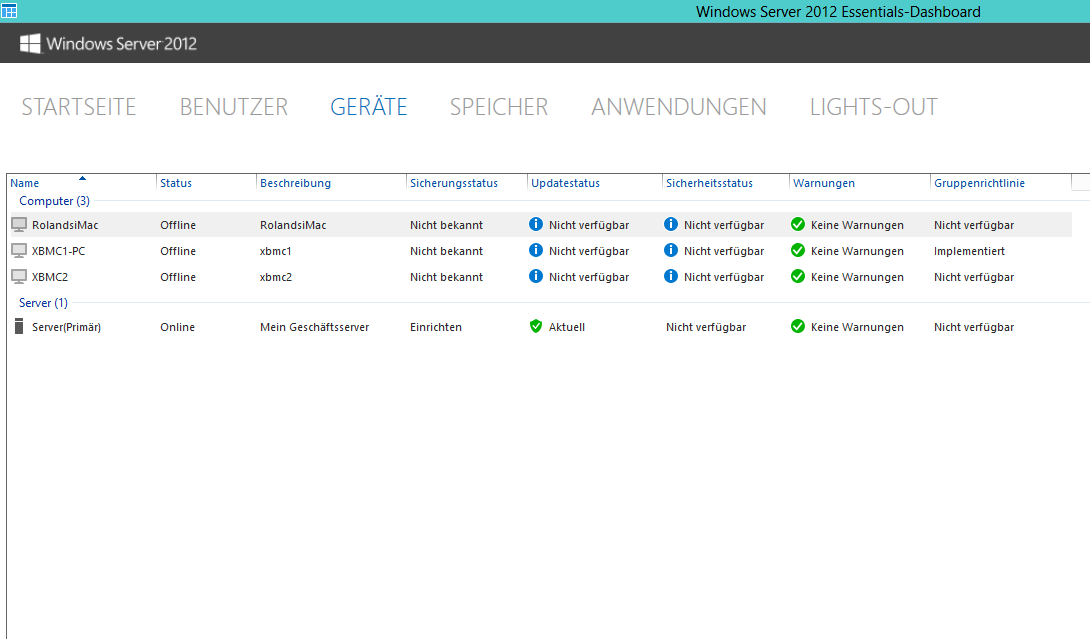Click the XBMC1-PC computer icon

(19, 250)
